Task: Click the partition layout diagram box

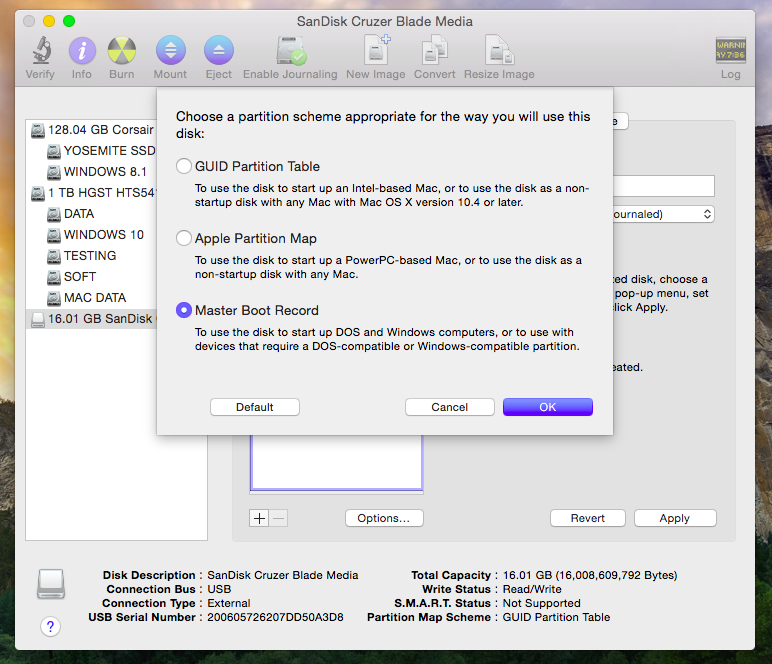Action: pyautogui.click(x=336, y=463)
